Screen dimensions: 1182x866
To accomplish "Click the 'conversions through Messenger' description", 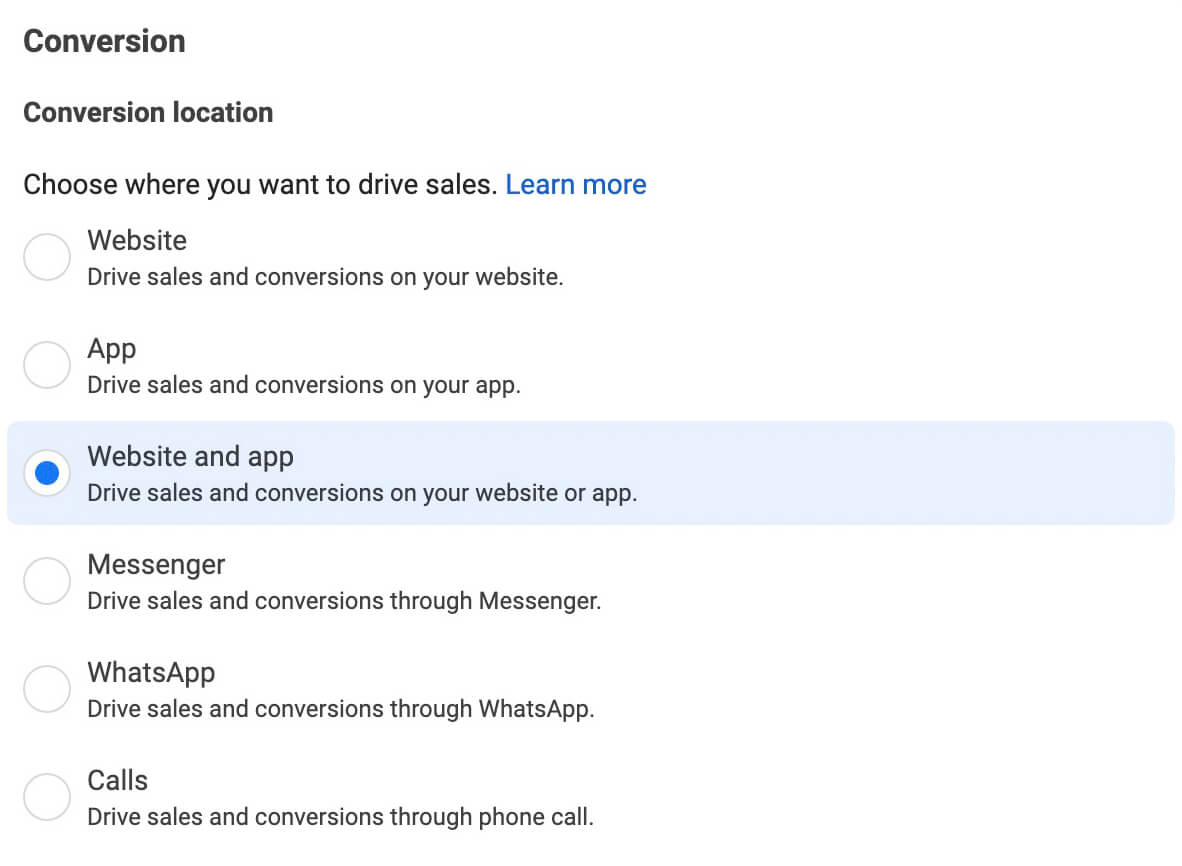I will [x=344, y=601].
